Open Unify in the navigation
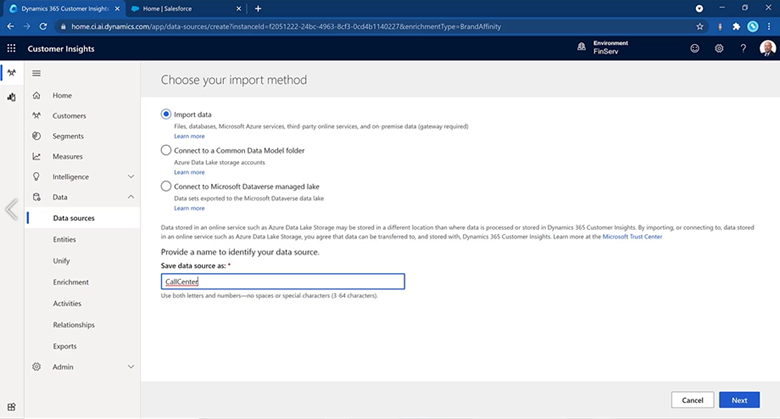The image size is (780, 419). click(x=61, y=261)
